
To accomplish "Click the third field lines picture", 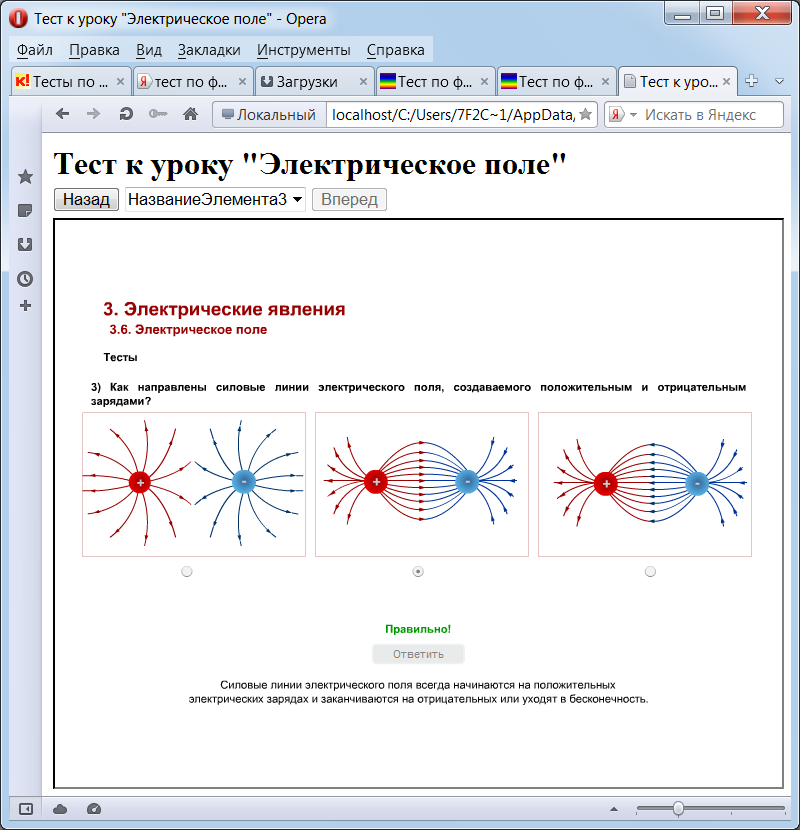I will (x=645, y=484).
